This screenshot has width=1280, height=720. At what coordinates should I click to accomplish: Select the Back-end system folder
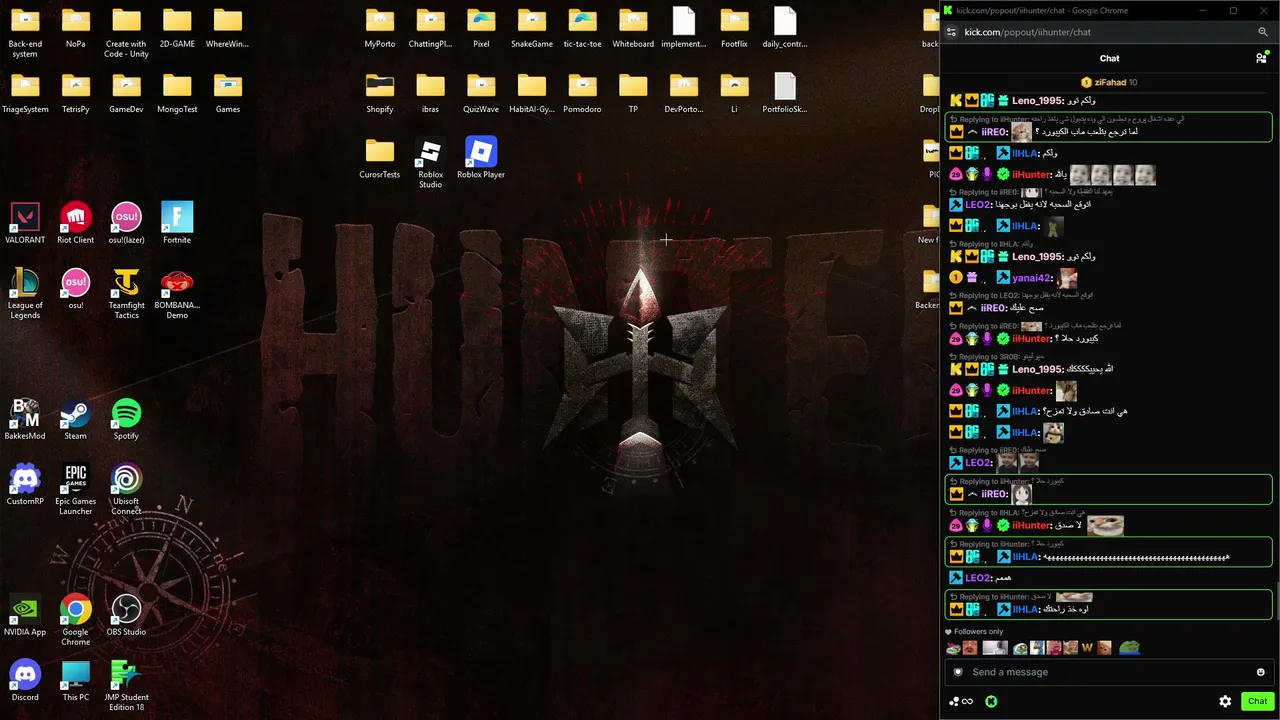click(x=25, y=33)
